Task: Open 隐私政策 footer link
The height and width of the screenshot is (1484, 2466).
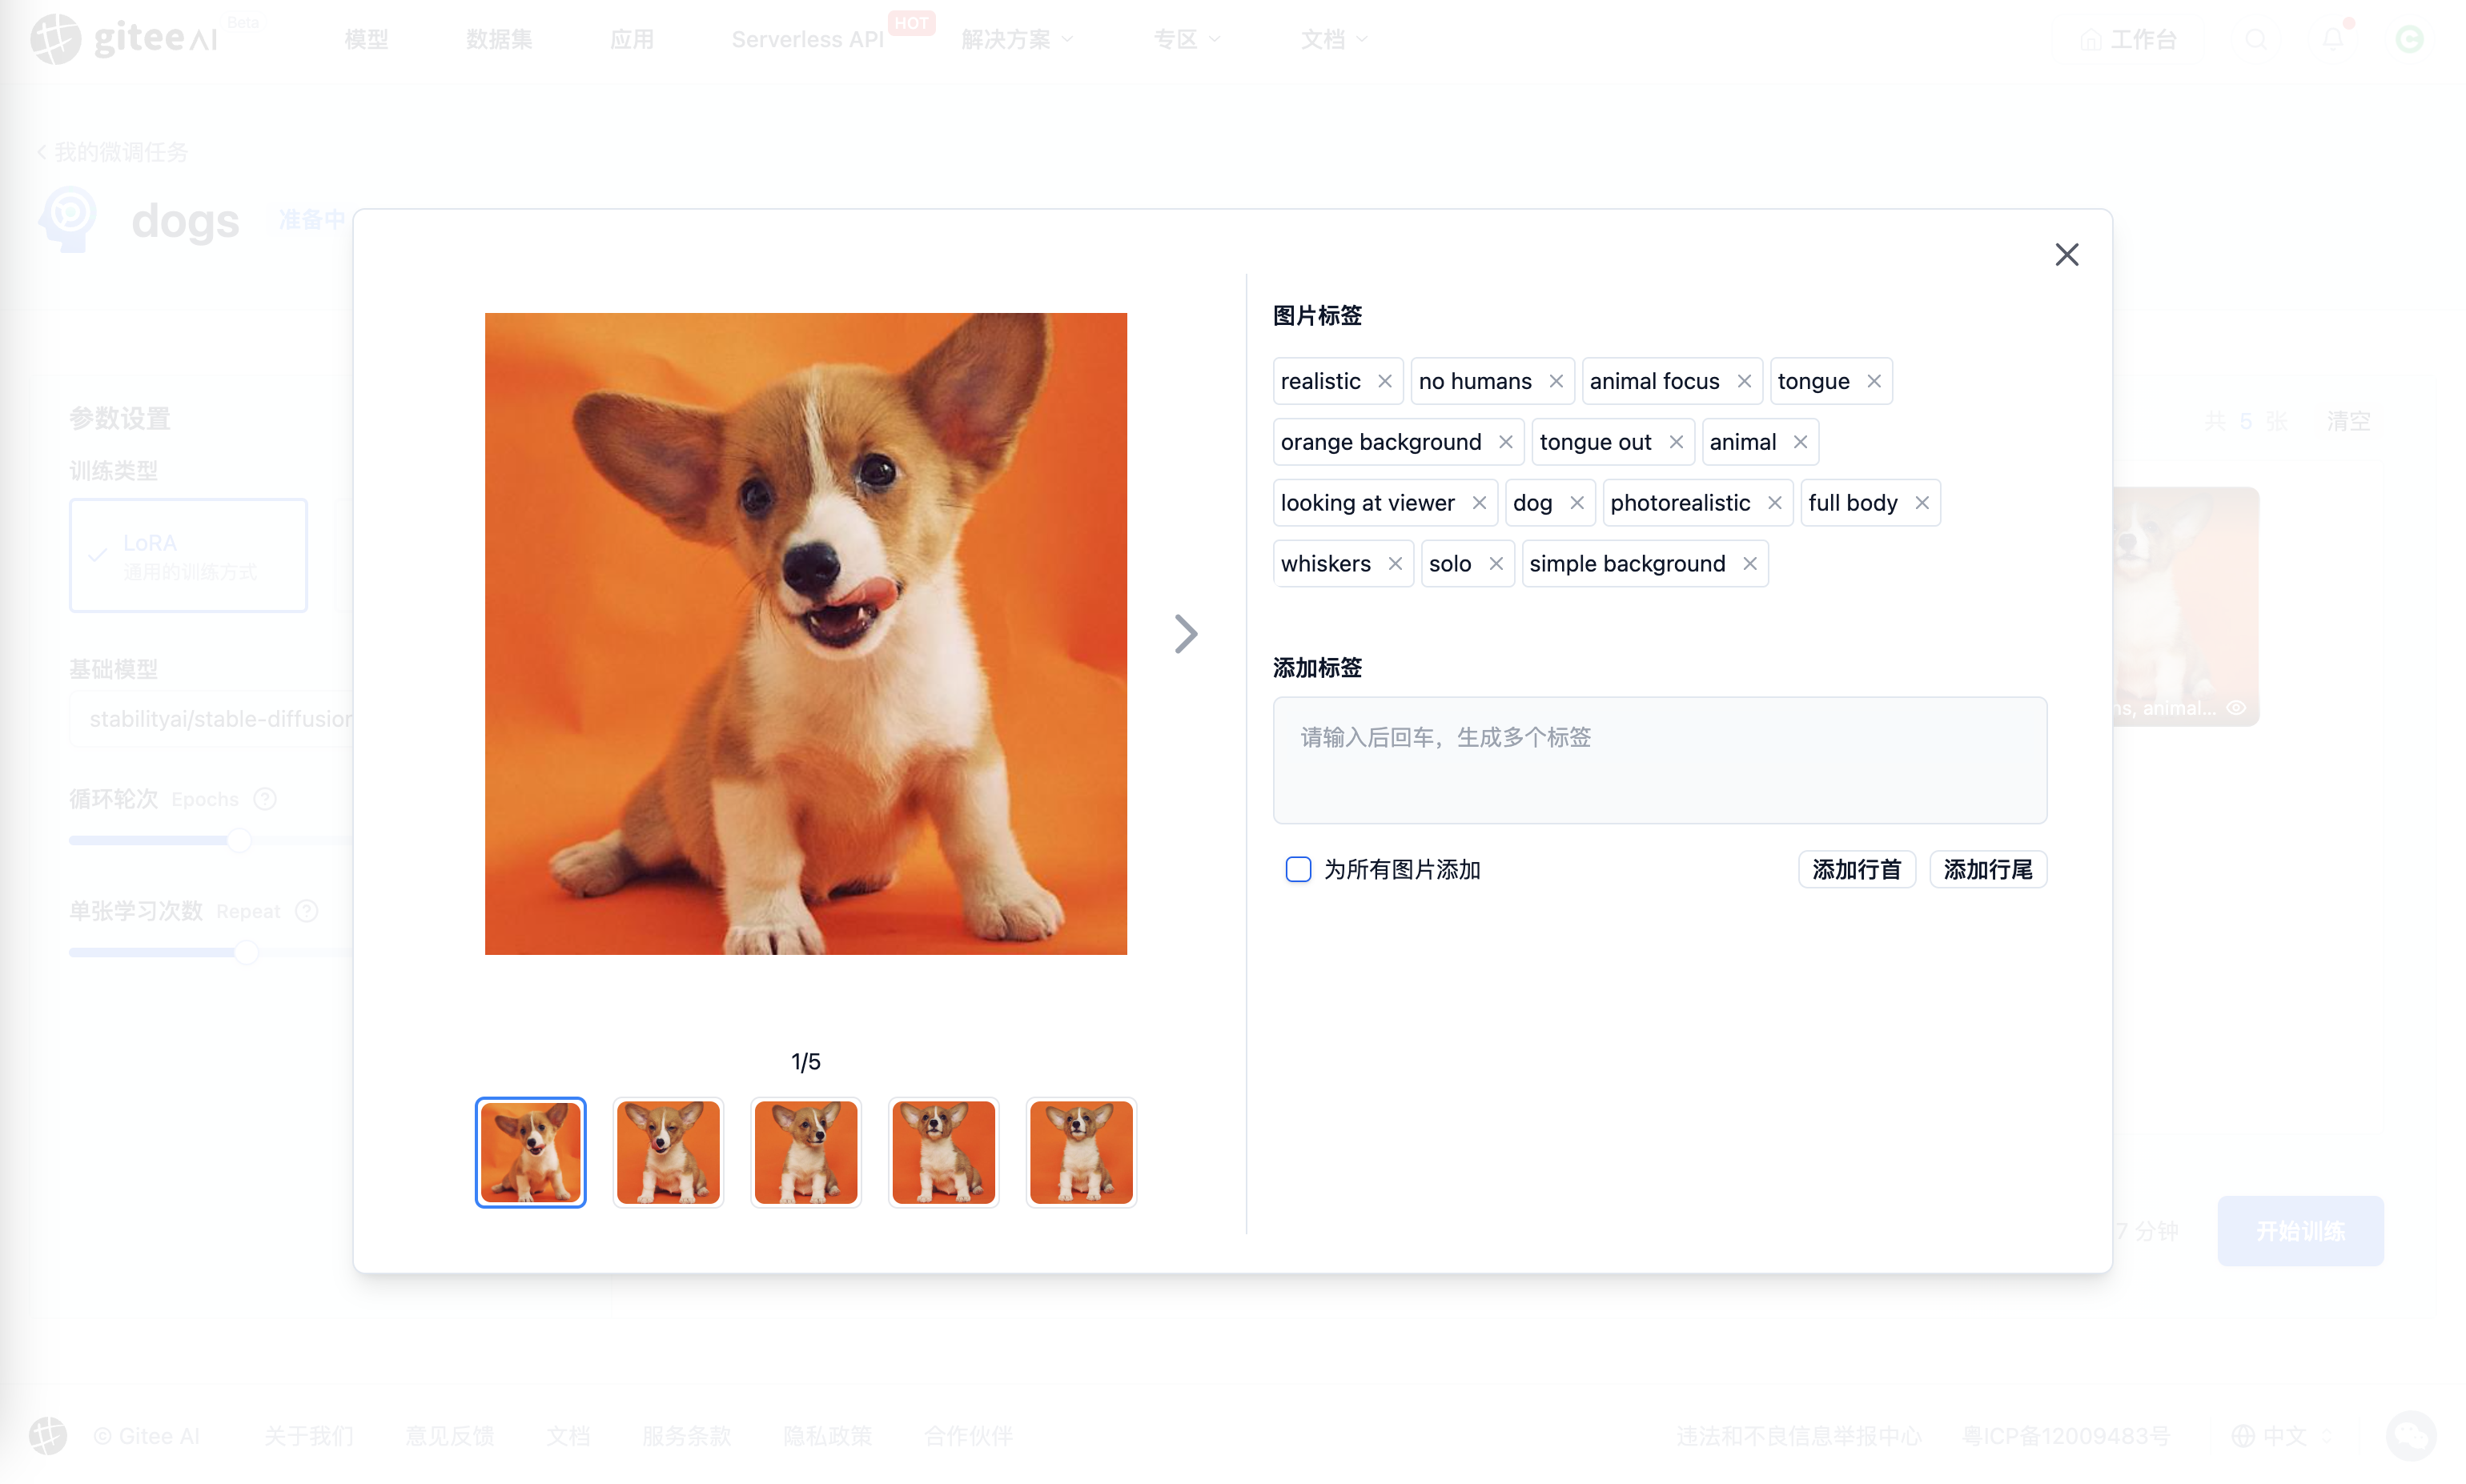Action: 827,1436
